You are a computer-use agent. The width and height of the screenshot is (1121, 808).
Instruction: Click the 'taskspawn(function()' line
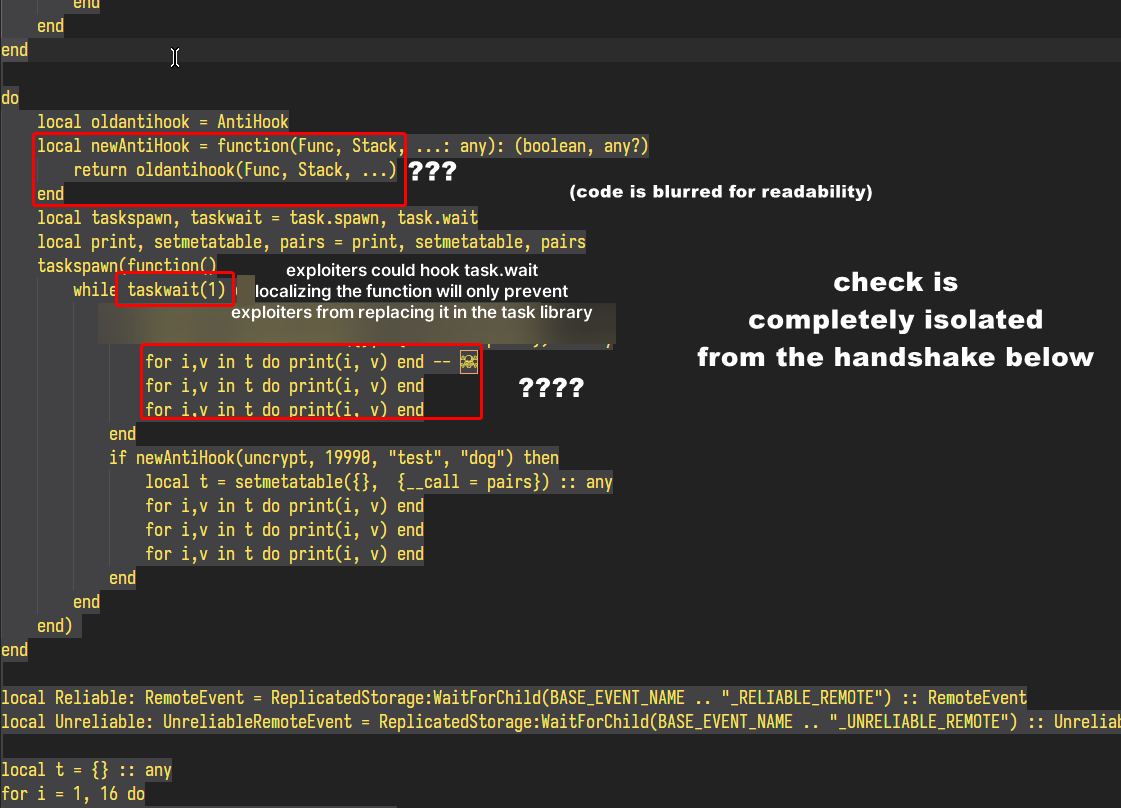click(127, 265)
